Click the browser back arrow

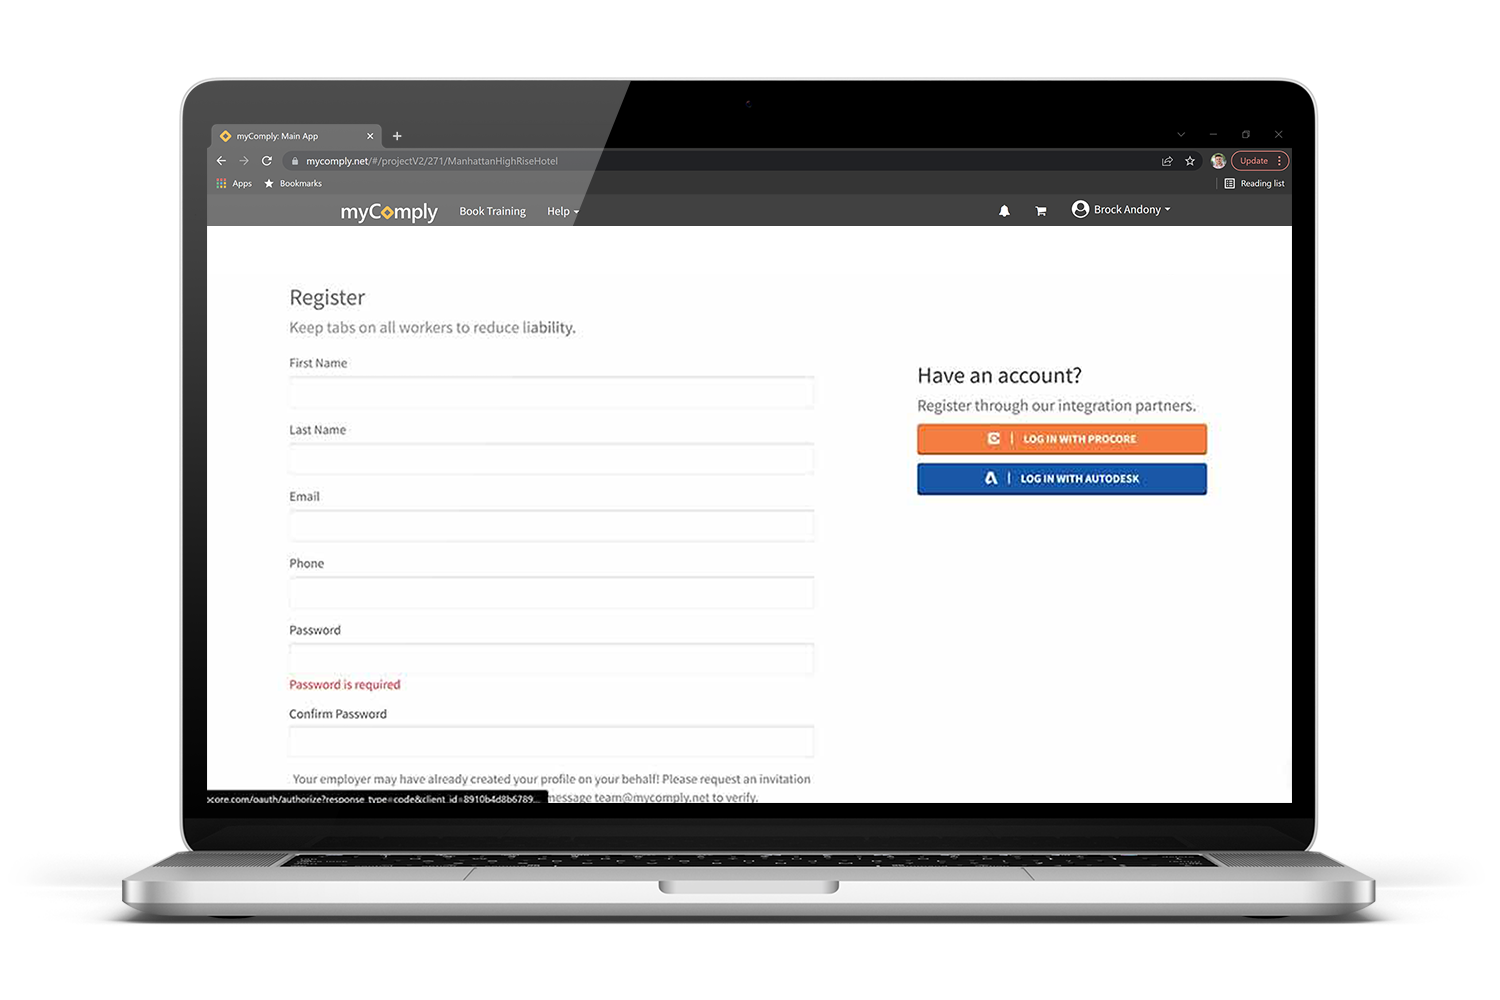(221, 161)
